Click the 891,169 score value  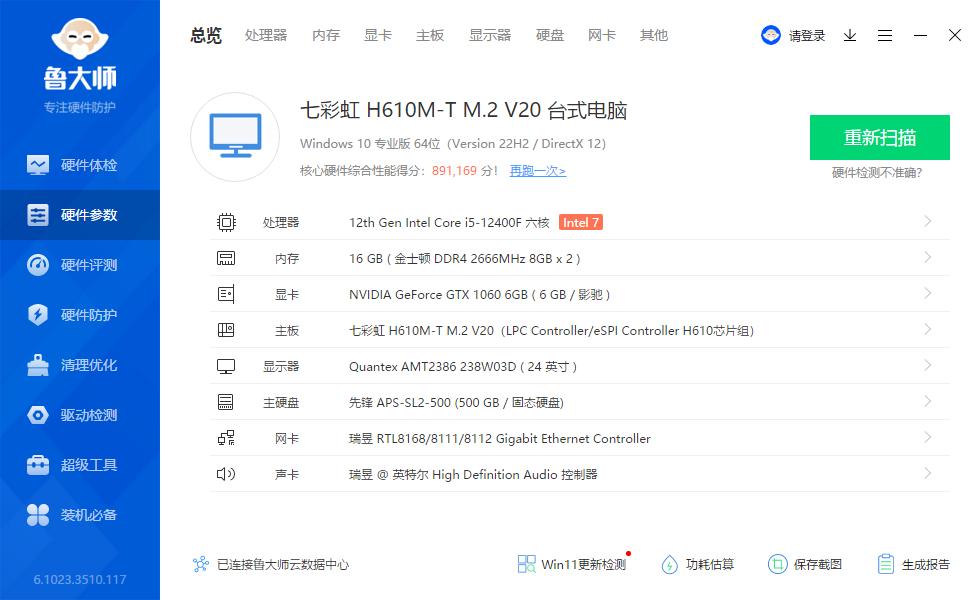pos(454,171)
